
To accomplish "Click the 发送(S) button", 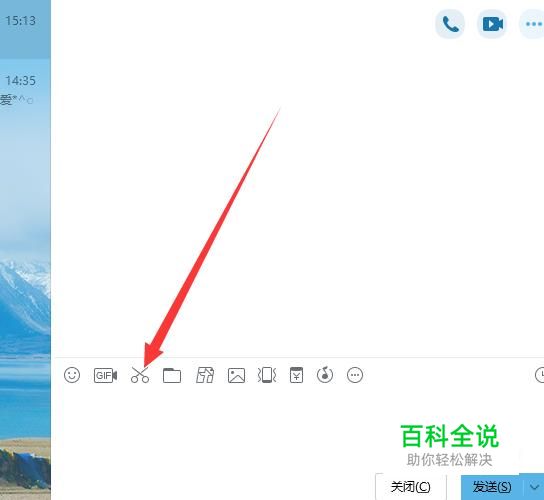I will (492, 487).
